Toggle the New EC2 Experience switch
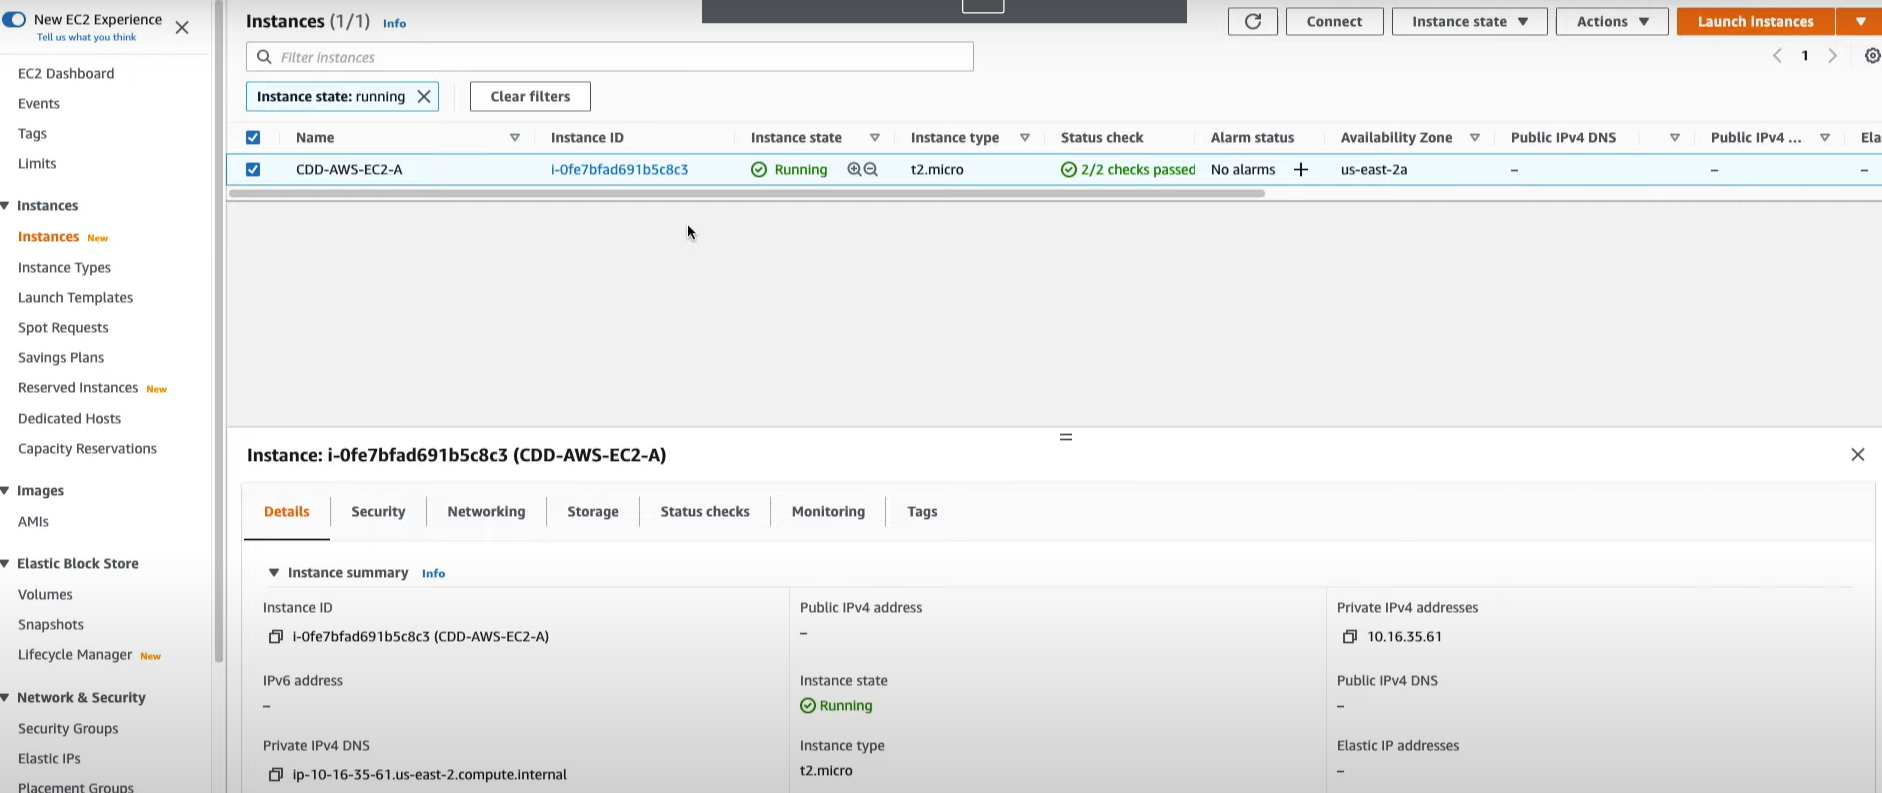Viewport: 1882px width, 793px height. point(14,19)
